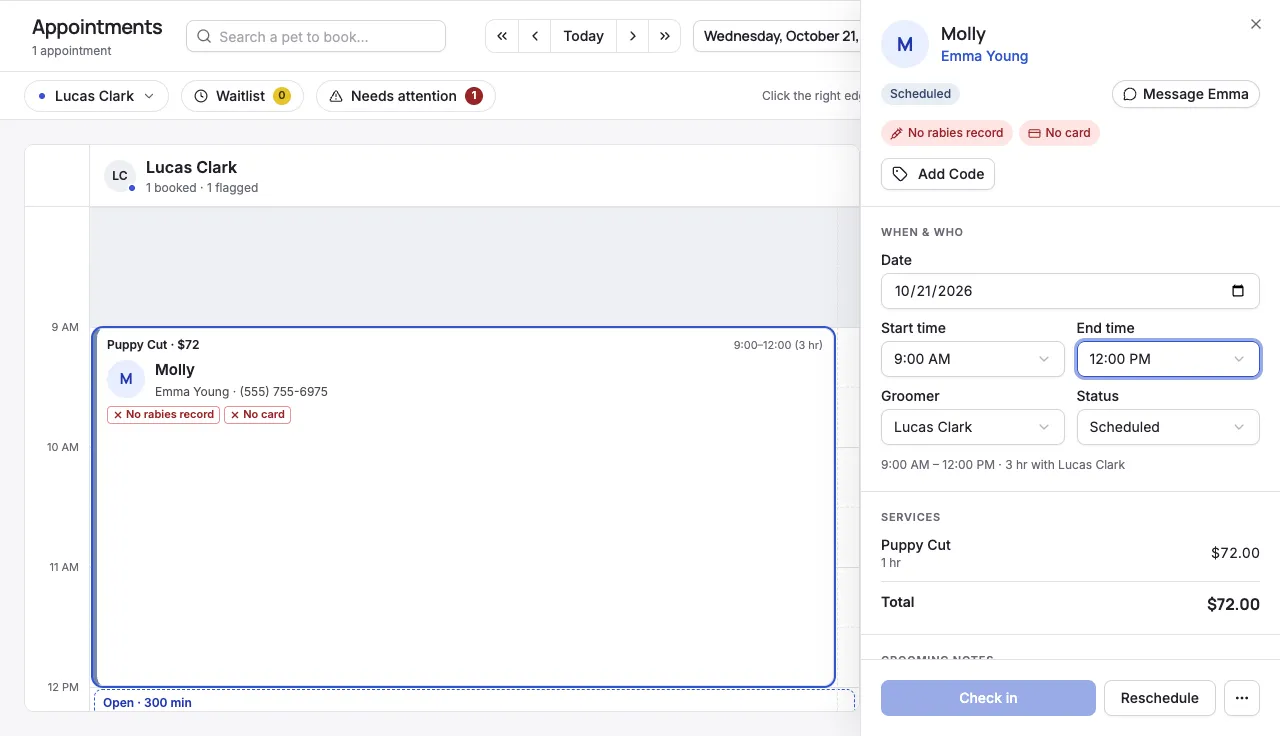Click Message Emma button
Screen dimensions: 1280x736
pos(1186,94)
